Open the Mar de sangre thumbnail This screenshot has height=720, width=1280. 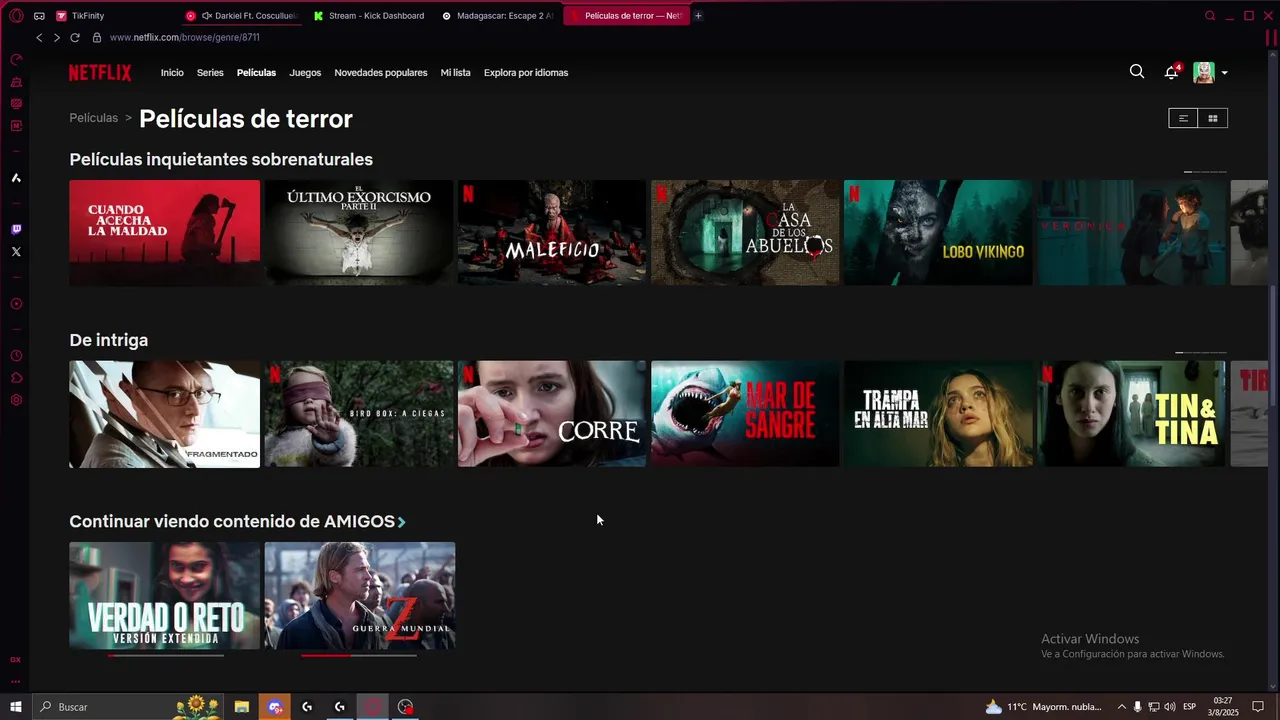coord(745,414)
